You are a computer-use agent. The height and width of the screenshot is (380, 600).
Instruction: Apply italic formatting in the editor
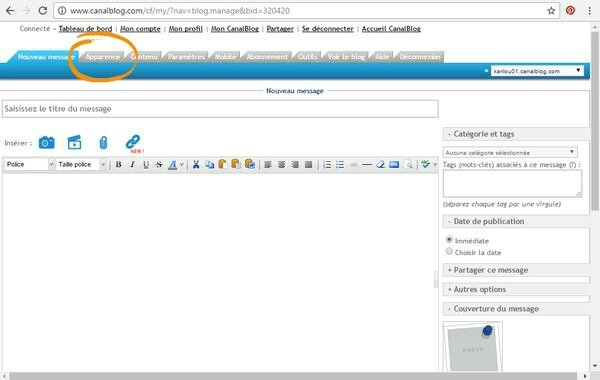coord(132,165)
